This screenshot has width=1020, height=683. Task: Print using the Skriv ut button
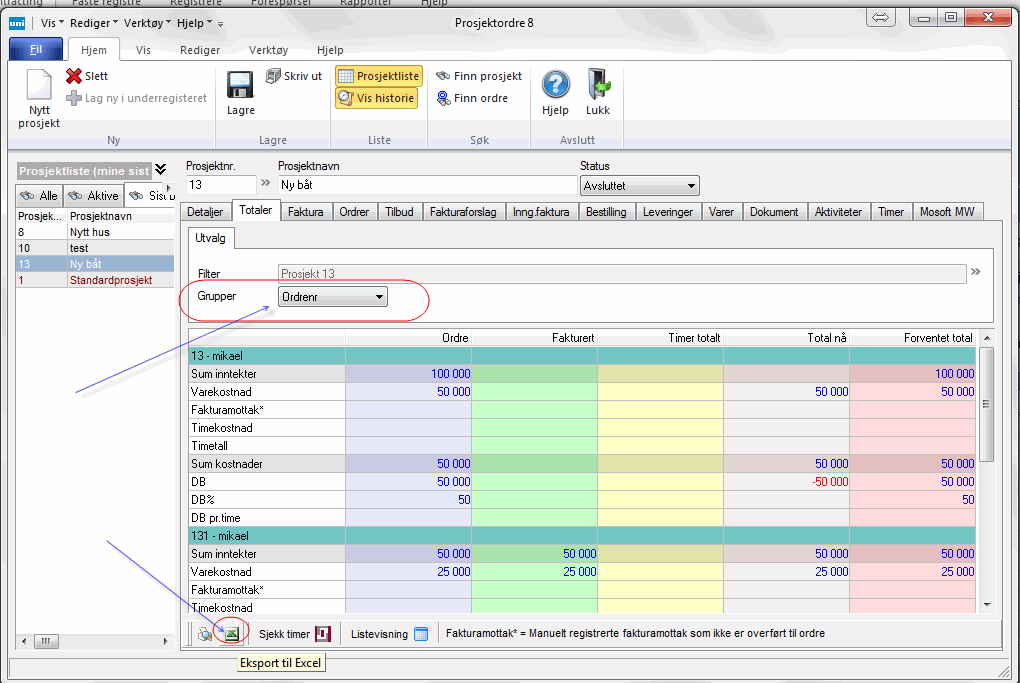pyautogui.click(x=294, y=76)
